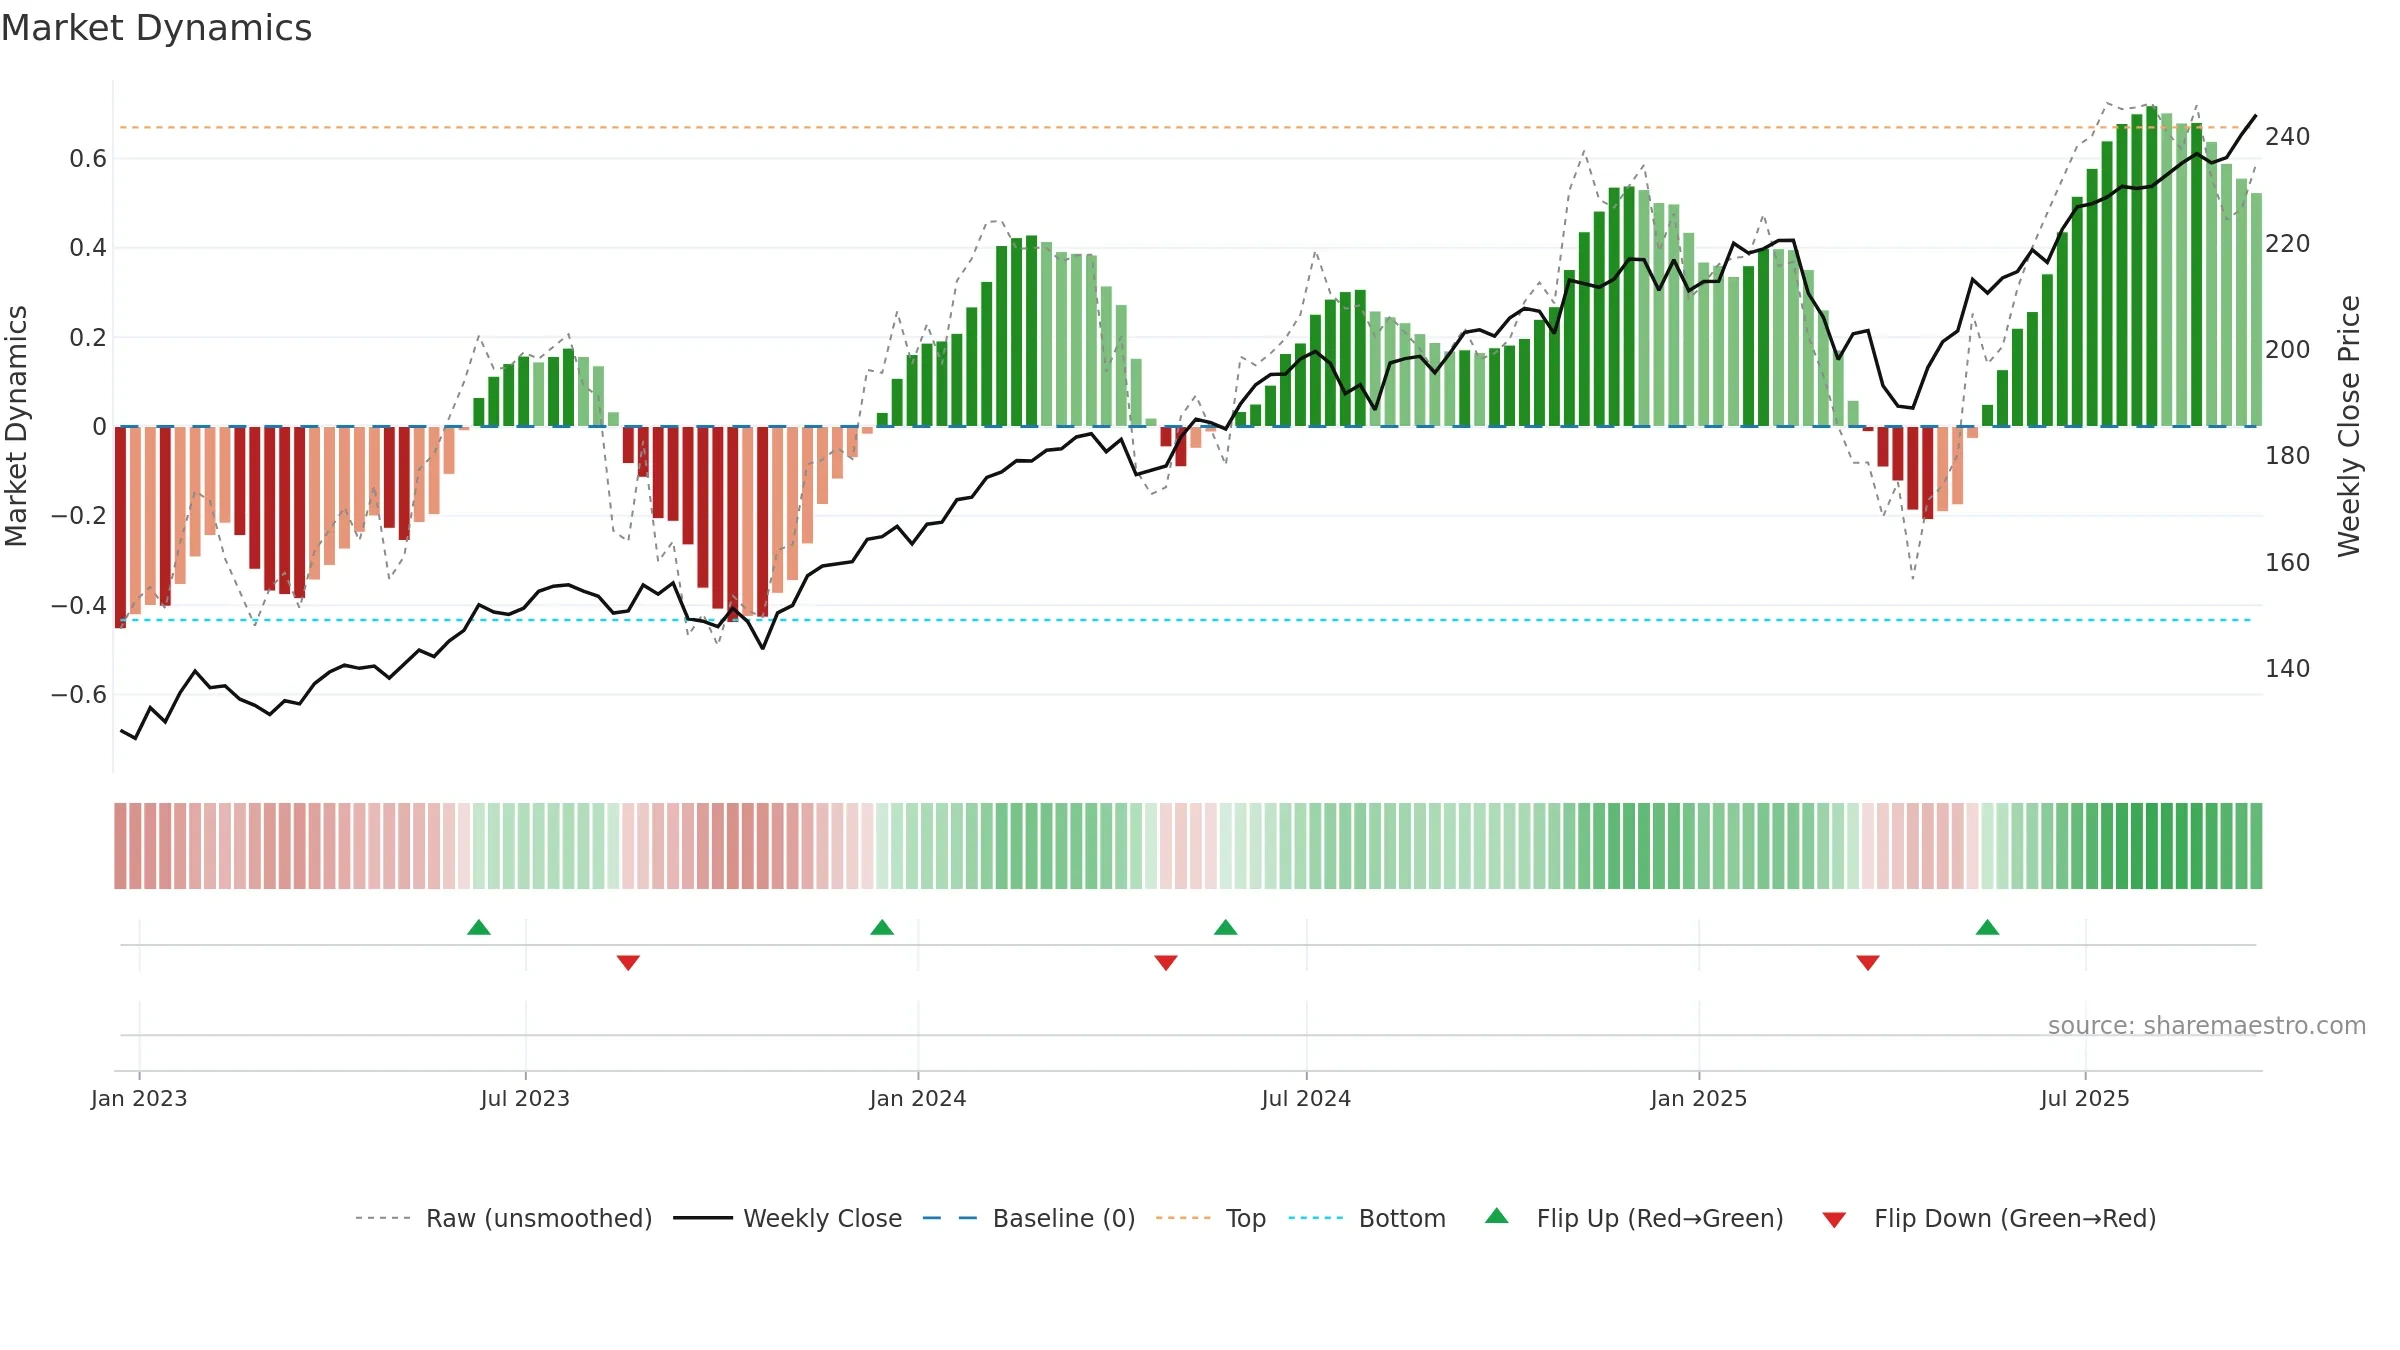Select the red flip-down marker near August 2023
This screenshot has width=2400, height=1350.
click(628, 962)
